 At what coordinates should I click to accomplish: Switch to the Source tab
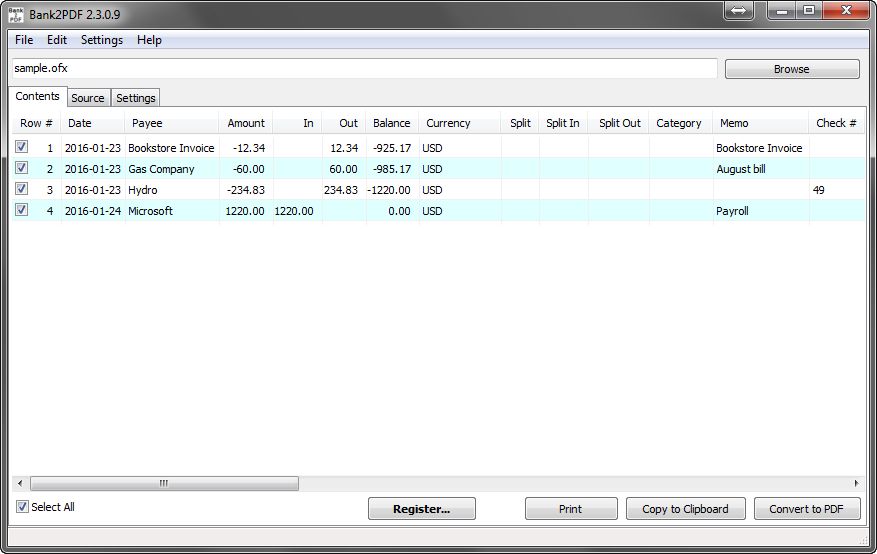(x=88, y=98)
